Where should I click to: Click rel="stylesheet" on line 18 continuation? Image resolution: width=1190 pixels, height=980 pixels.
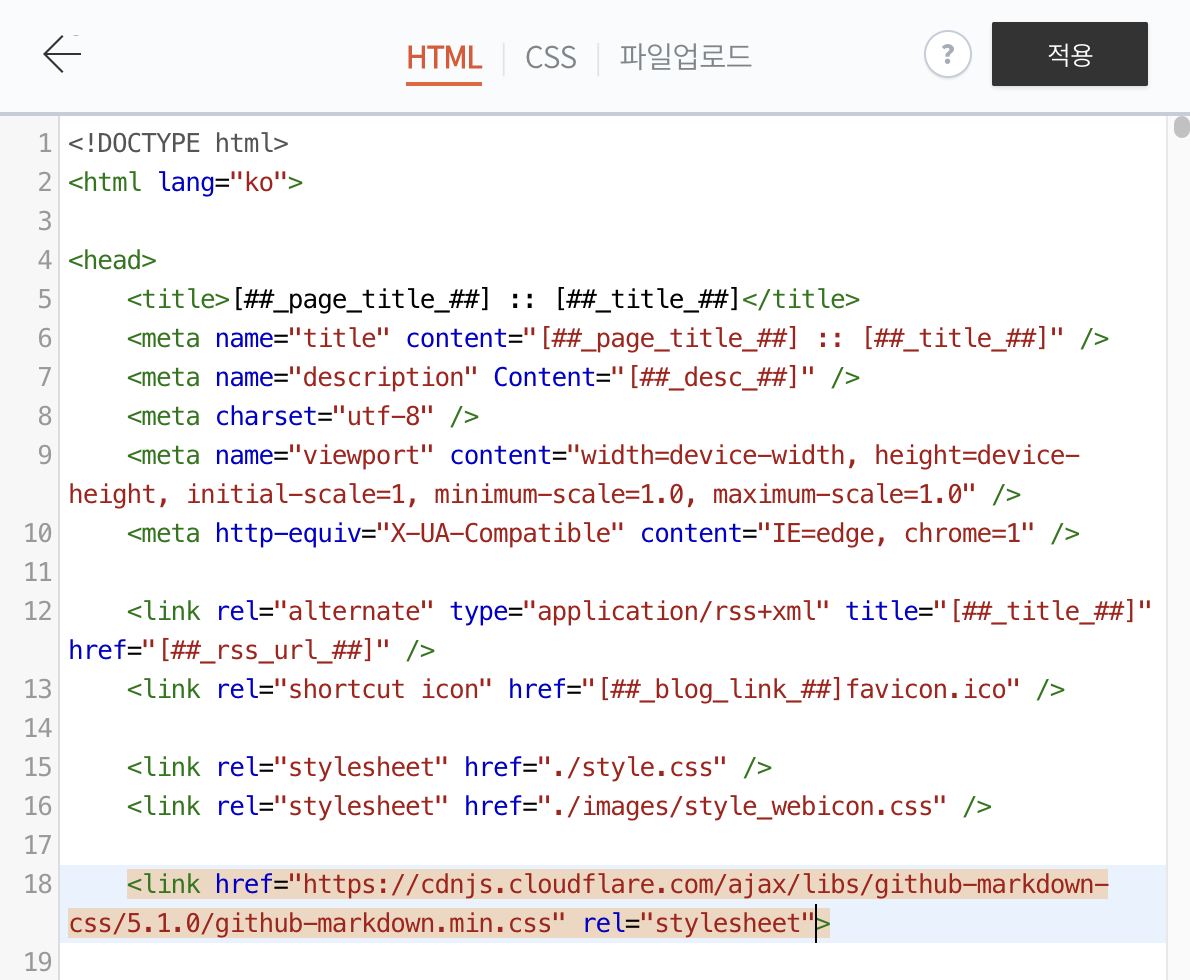pos(698,923)
